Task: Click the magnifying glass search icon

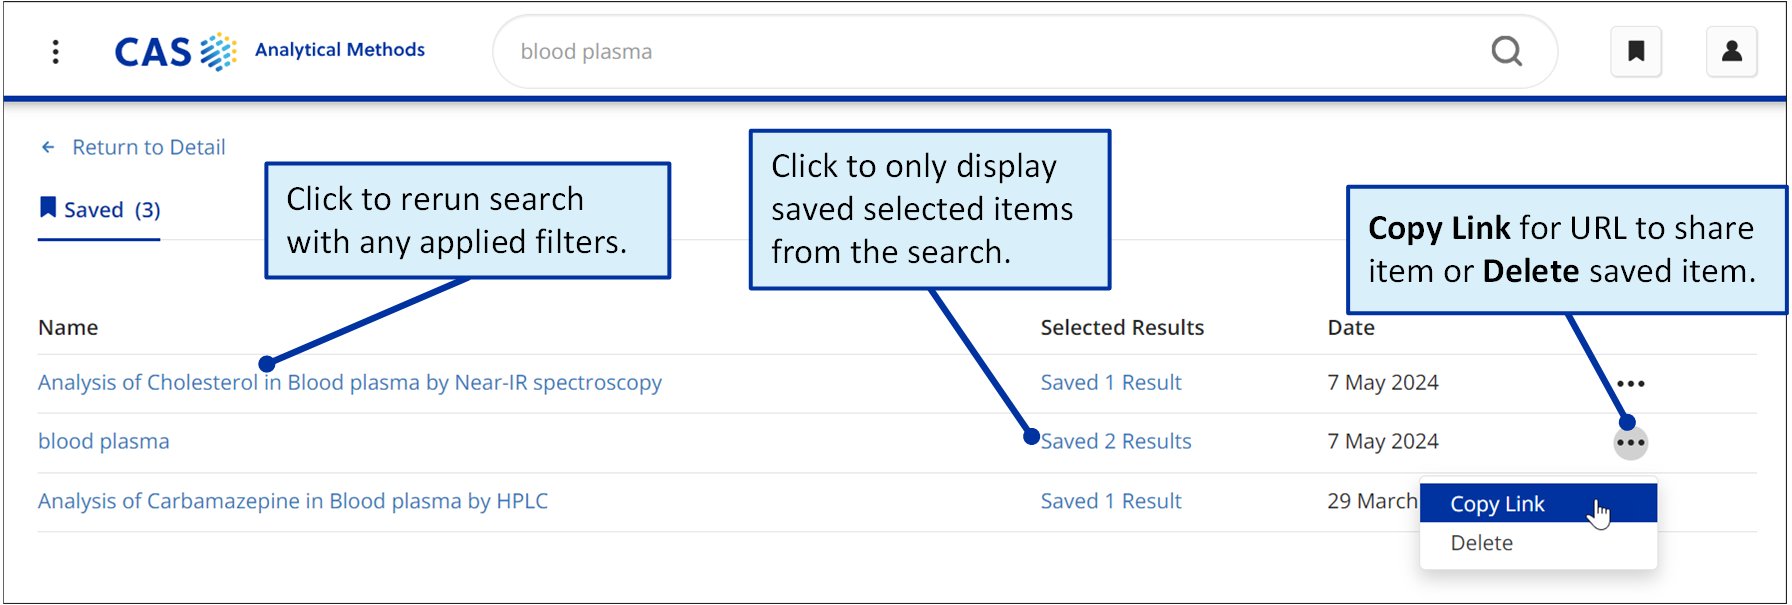Action: [x=1506, y=51]
